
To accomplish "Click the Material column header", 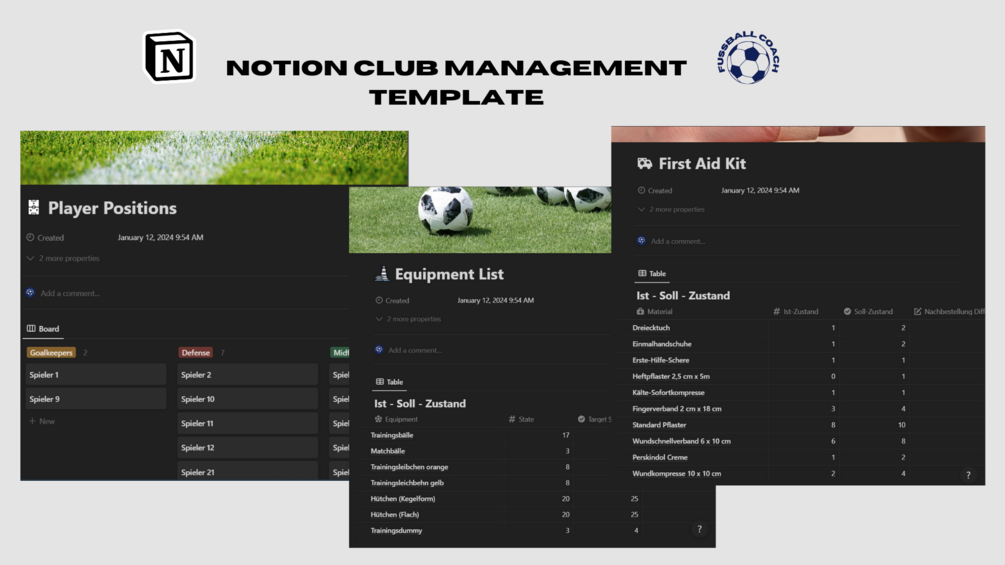I will tap(654, 311).
